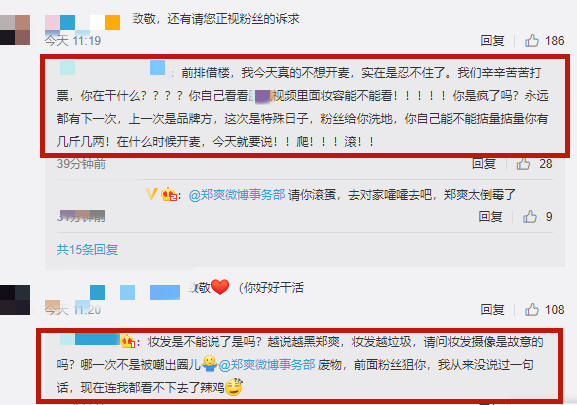Image resolution: width=577 pixels, height=405 pixels.
Task: Click crown badge in second highlighted reply
Action: 128,341
